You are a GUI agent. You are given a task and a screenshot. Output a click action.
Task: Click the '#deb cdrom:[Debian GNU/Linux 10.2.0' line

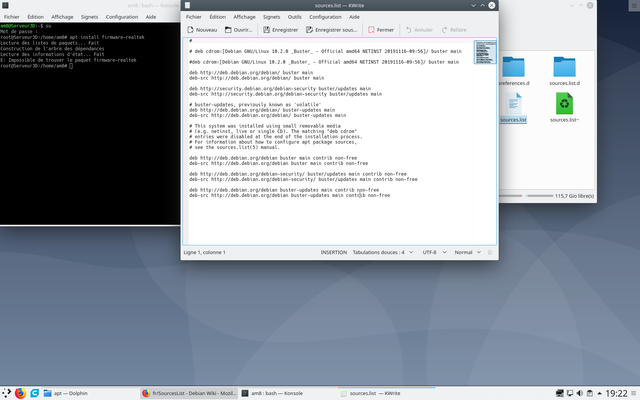click(x=324, y=62)
